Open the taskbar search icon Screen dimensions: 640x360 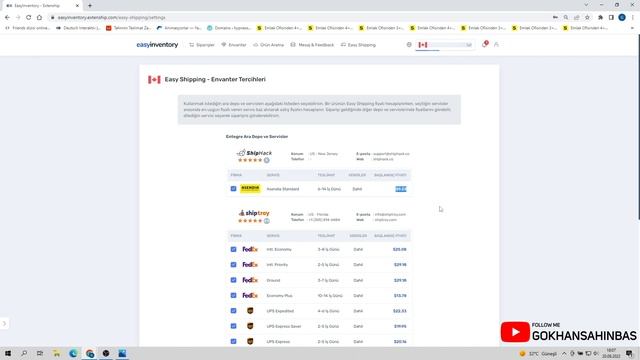(x=24, y=353)
